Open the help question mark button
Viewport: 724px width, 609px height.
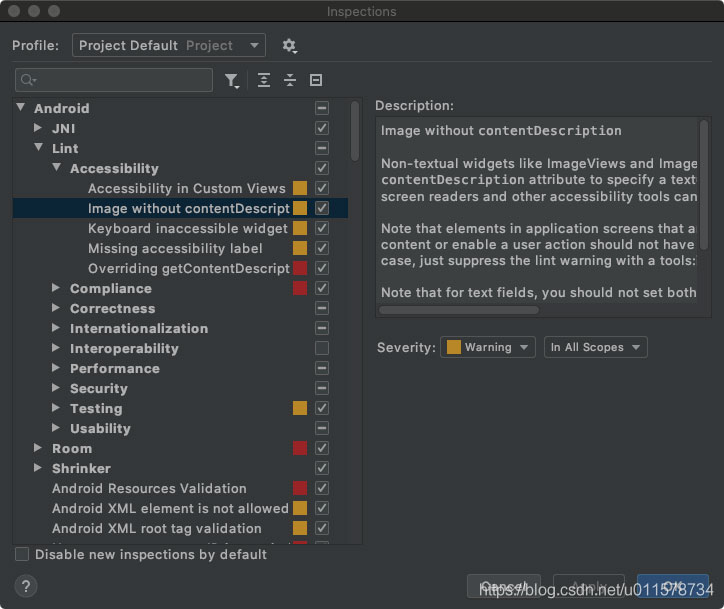click(27, 586)
